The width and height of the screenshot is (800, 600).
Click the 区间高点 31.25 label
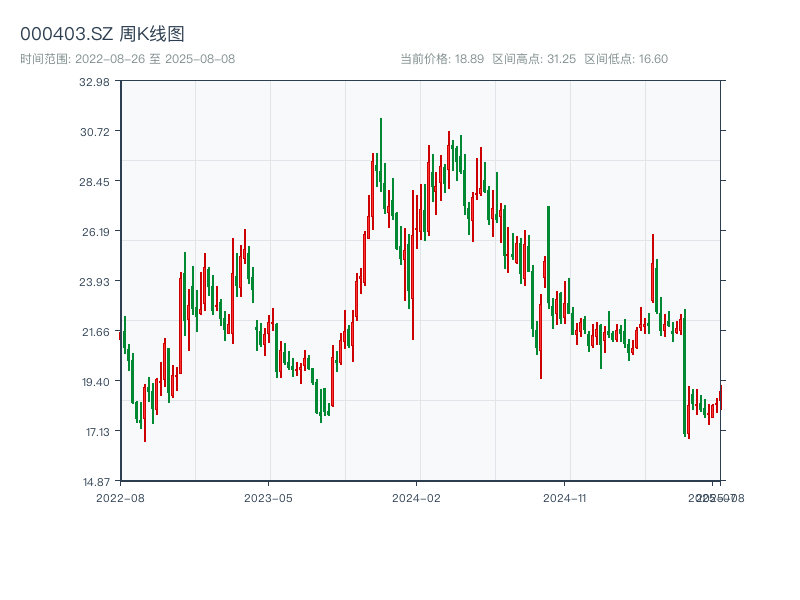pos(534,59)
